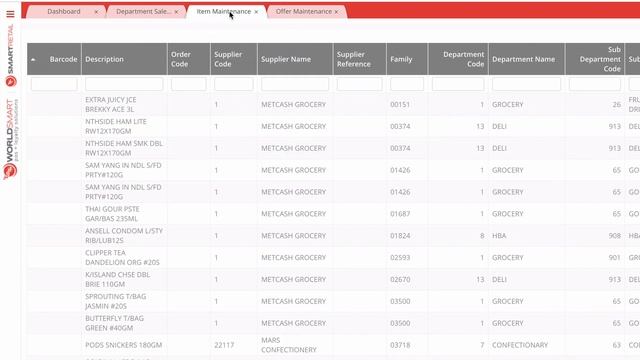This screenshot has width=640, height=360.
Task: Focus the Supplier Reference filter field
Action: (x=360, y=84)
